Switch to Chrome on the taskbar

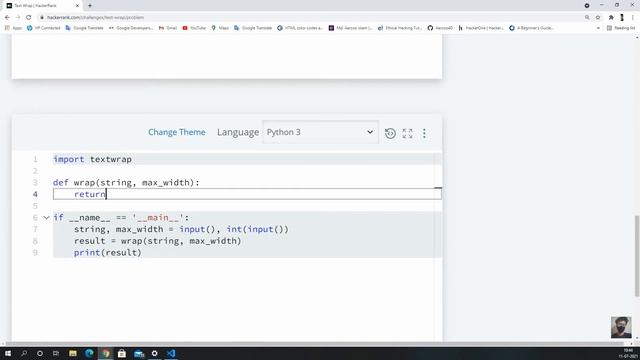click(106, 353)
